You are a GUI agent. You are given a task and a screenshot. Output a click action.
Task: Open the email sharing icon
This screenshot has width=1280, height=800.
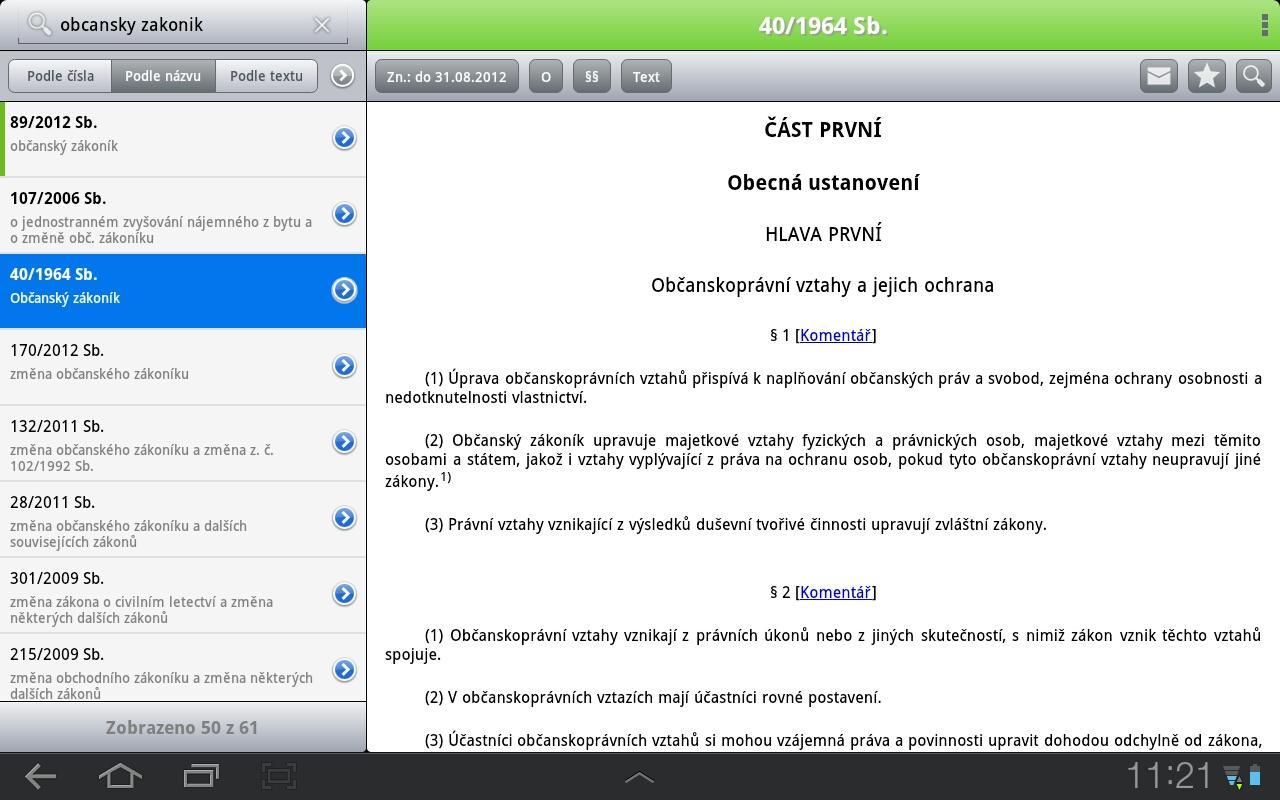point(1158,75)
